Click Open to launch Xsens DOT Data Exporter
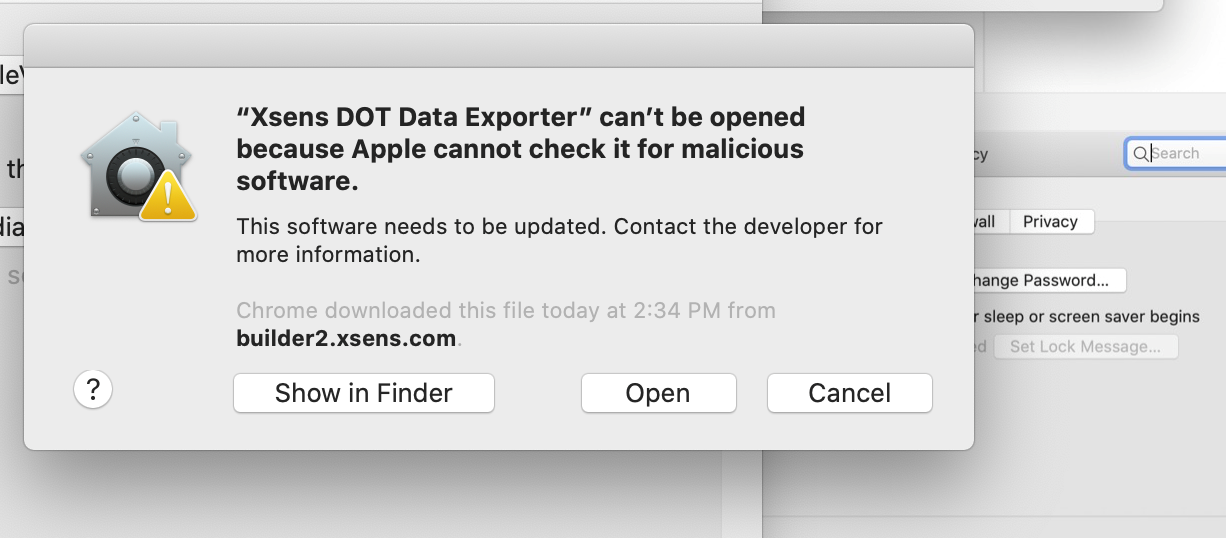Image resolution: width=1226 pixels, height=538 pixels. click(658, 393)
